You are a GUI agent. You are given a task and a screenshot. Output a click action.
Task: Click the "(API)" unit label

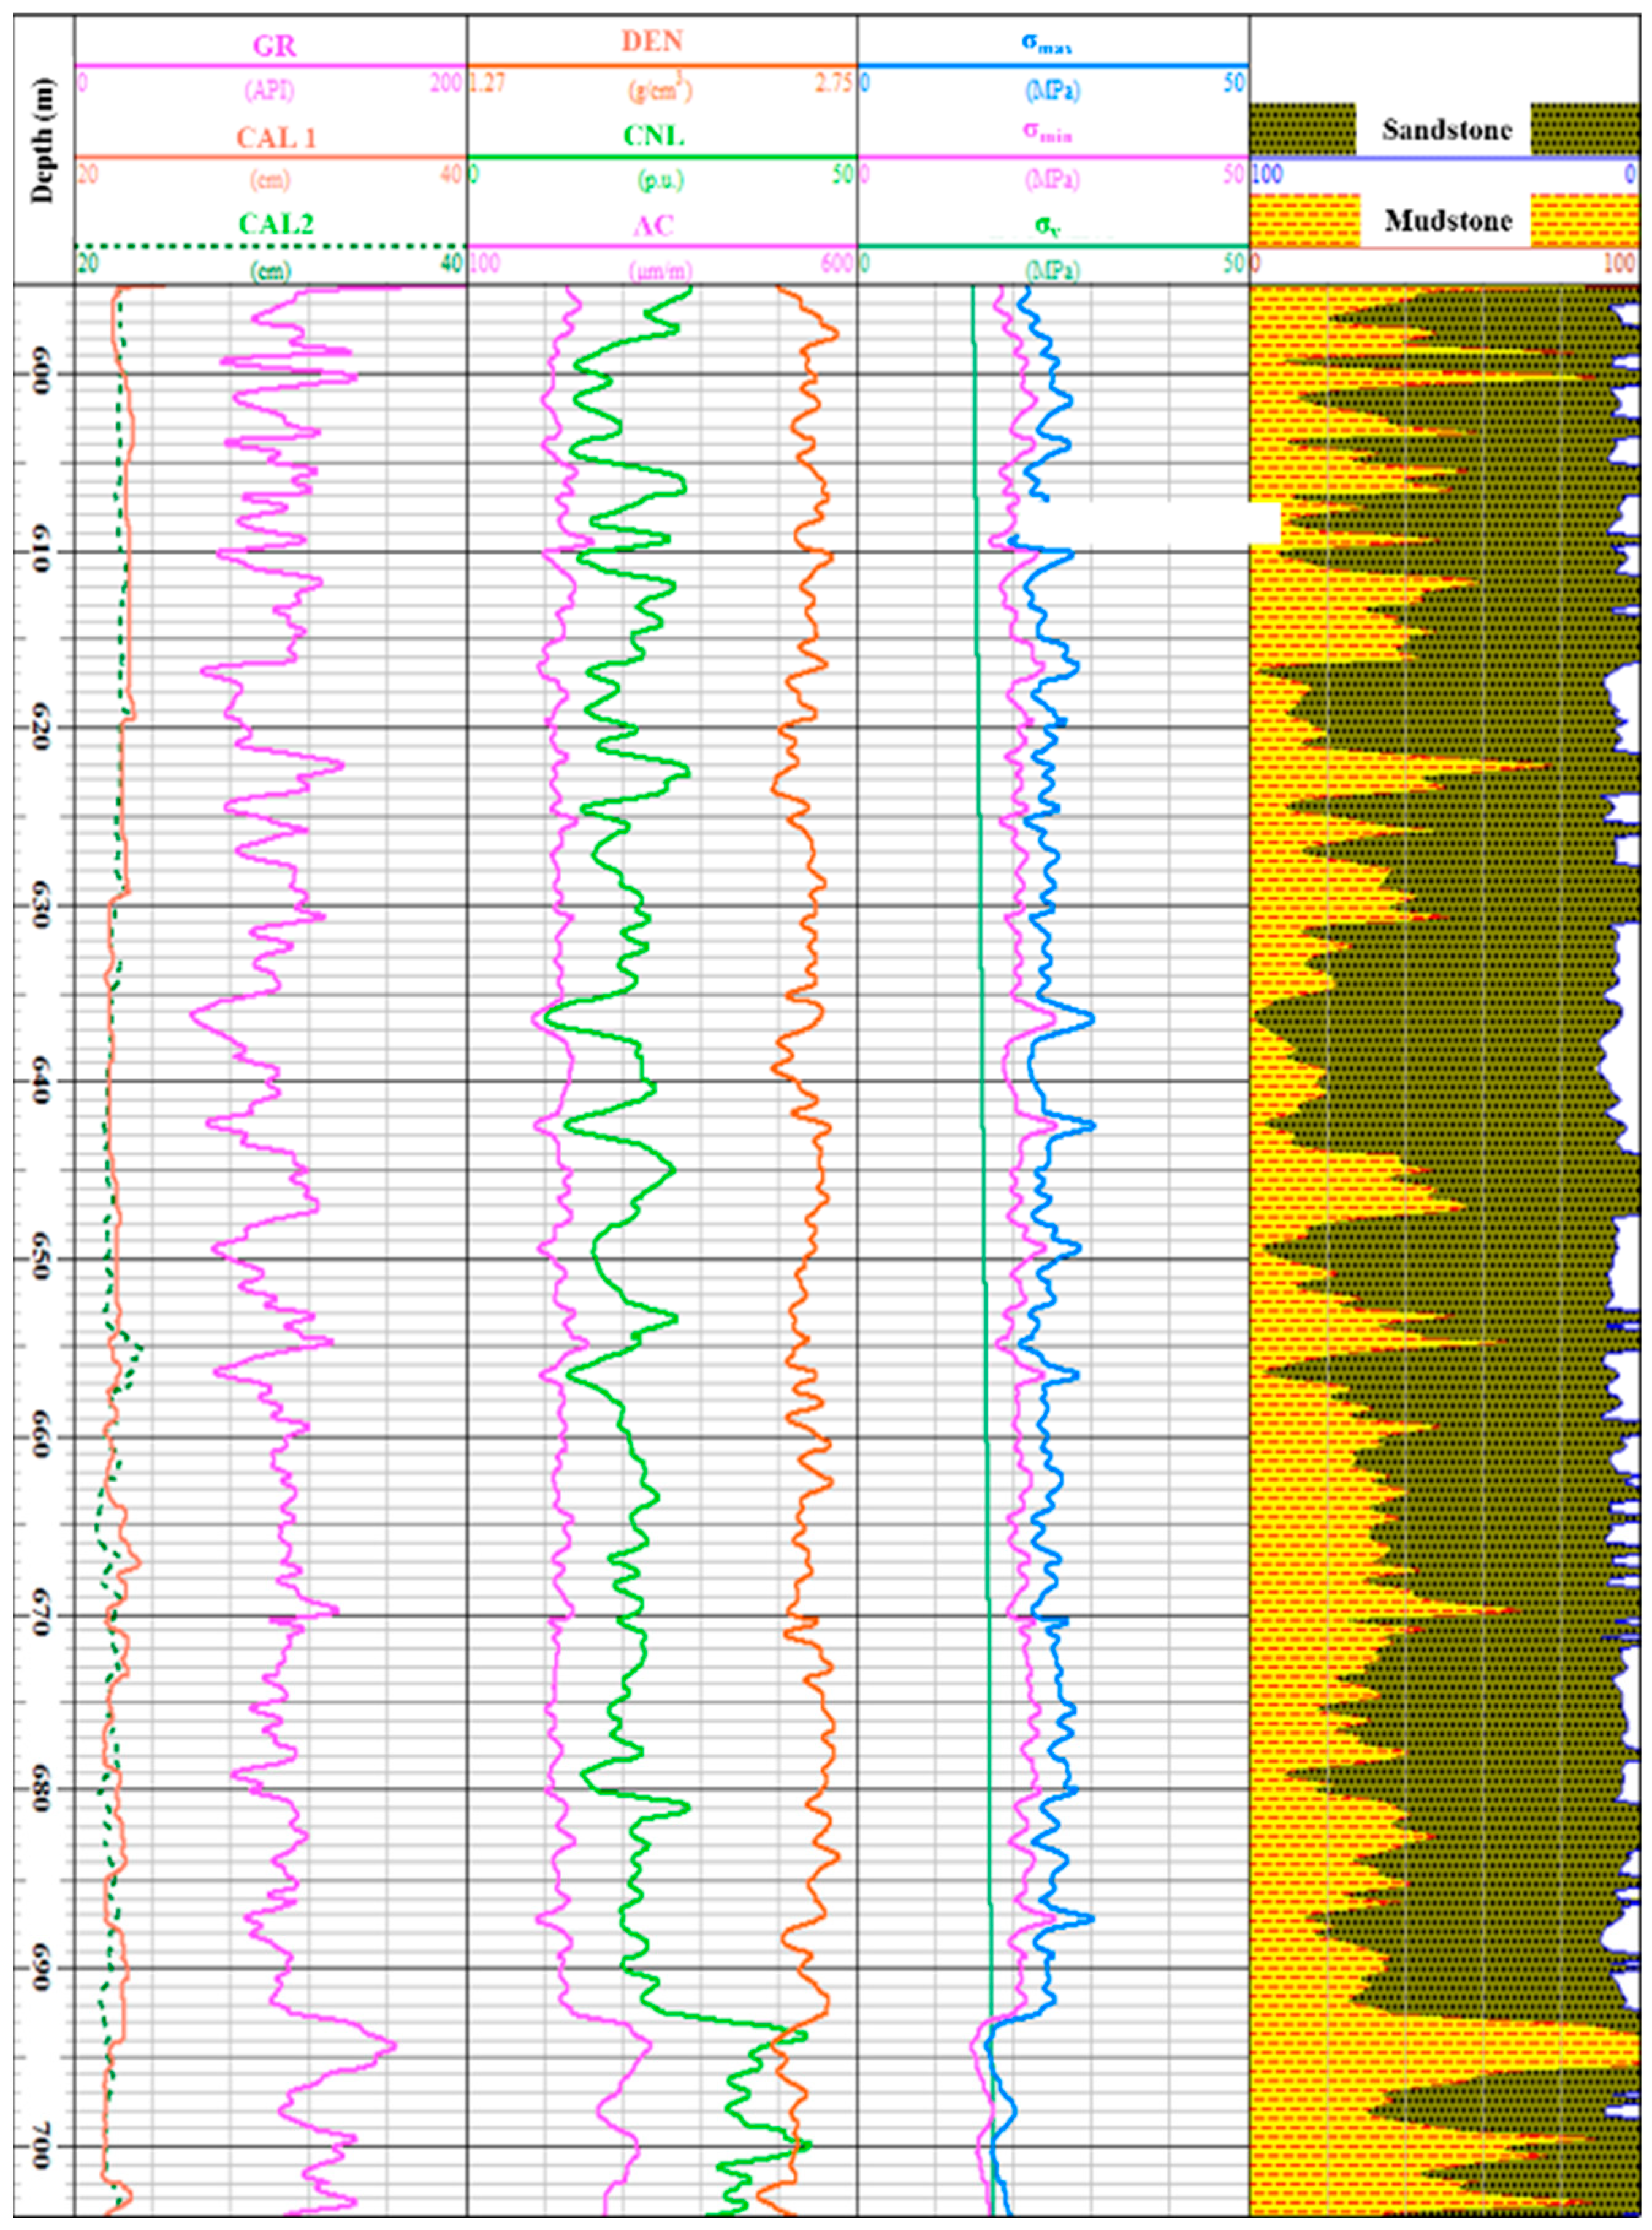270,91
